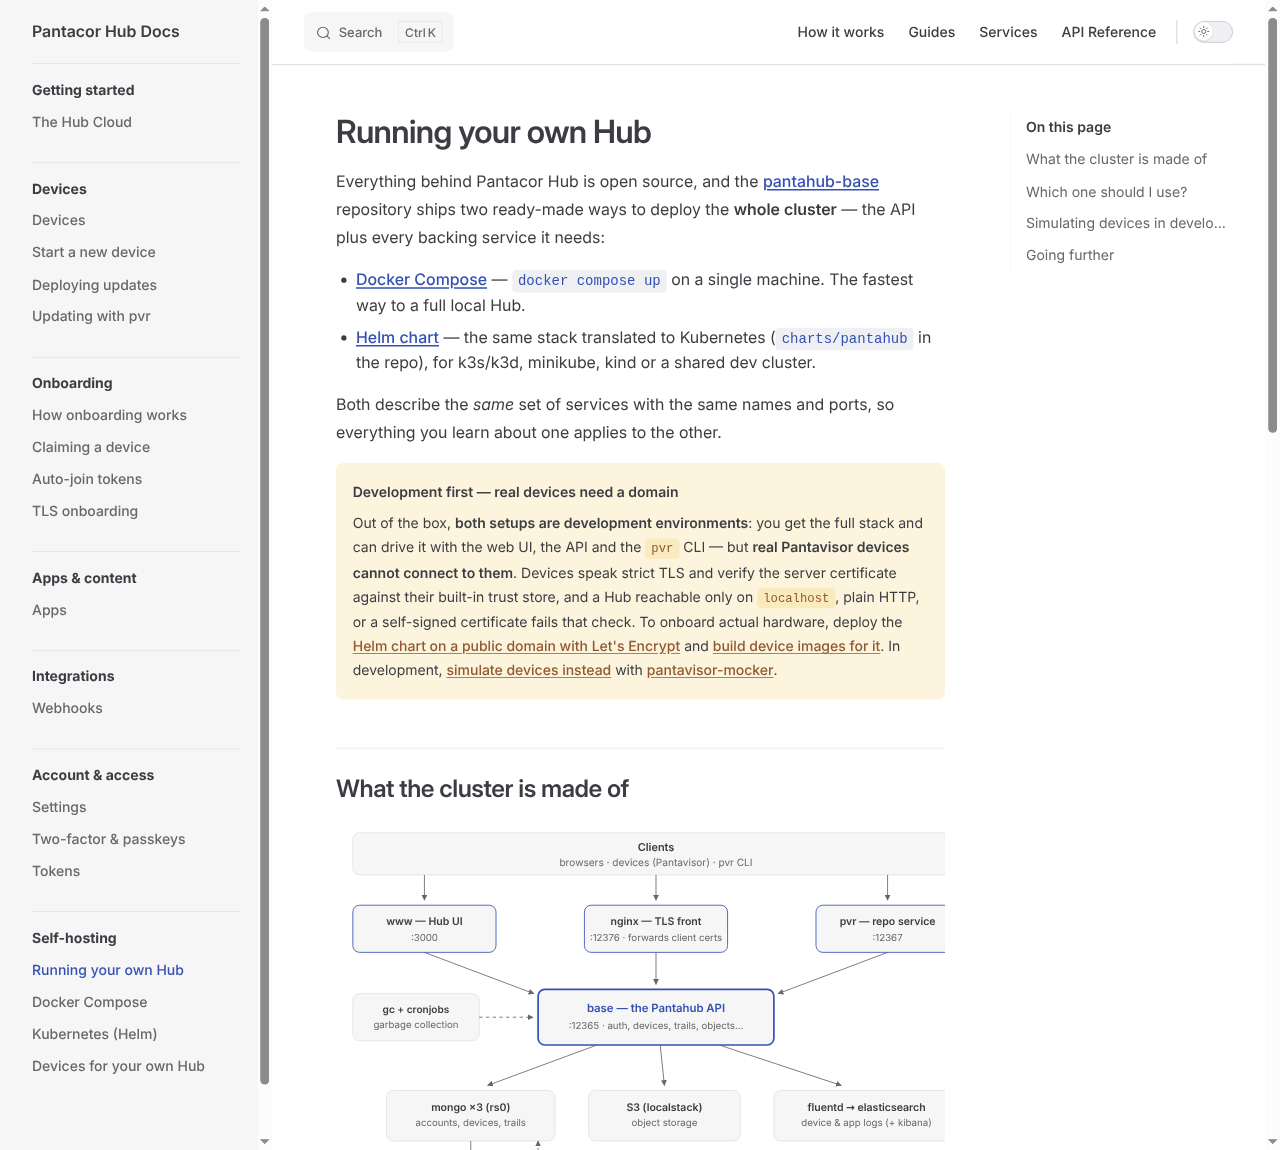The image size is (1280, 1150).
Task: Open Deploying updates page
Action: pos(94,285)
